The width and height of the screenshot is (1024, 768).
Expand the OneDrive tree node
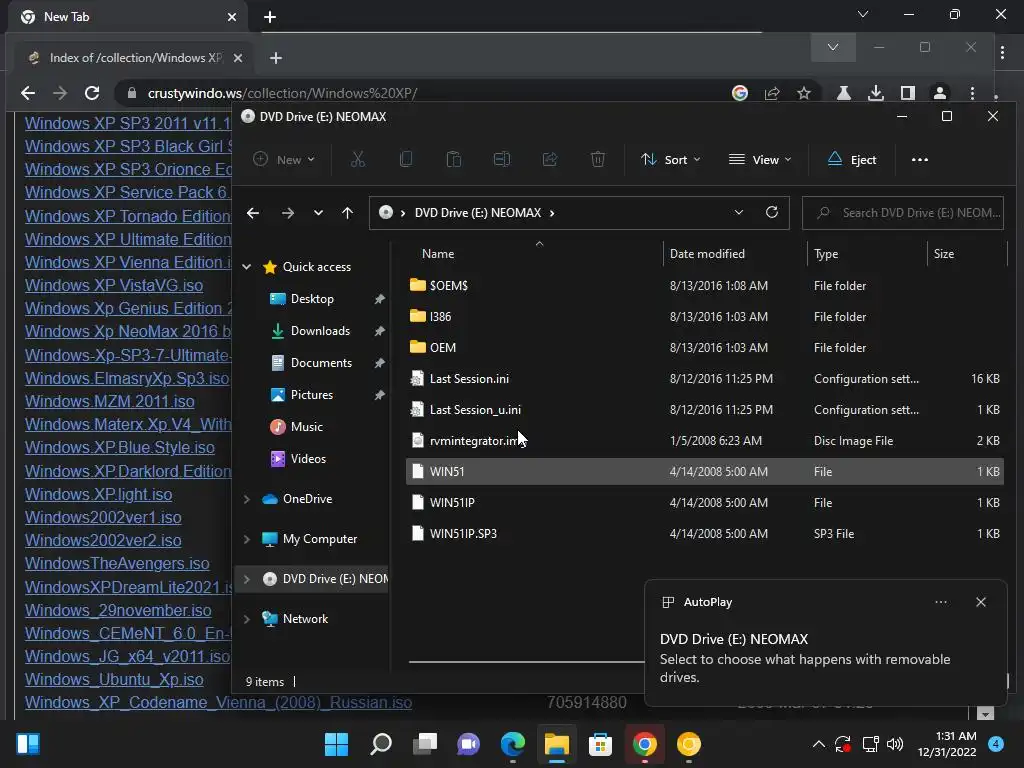coord(246,499)
